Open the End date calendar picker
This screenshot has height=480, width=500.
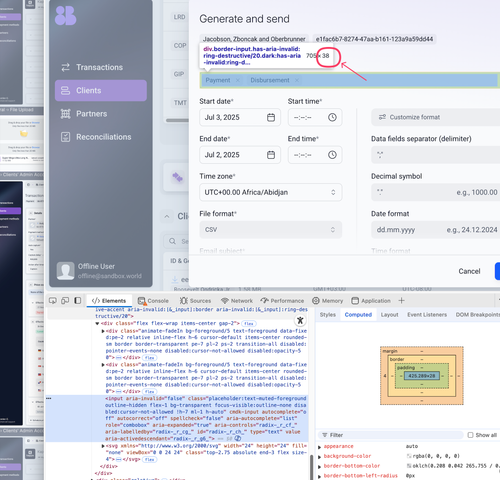pos(271,155)
